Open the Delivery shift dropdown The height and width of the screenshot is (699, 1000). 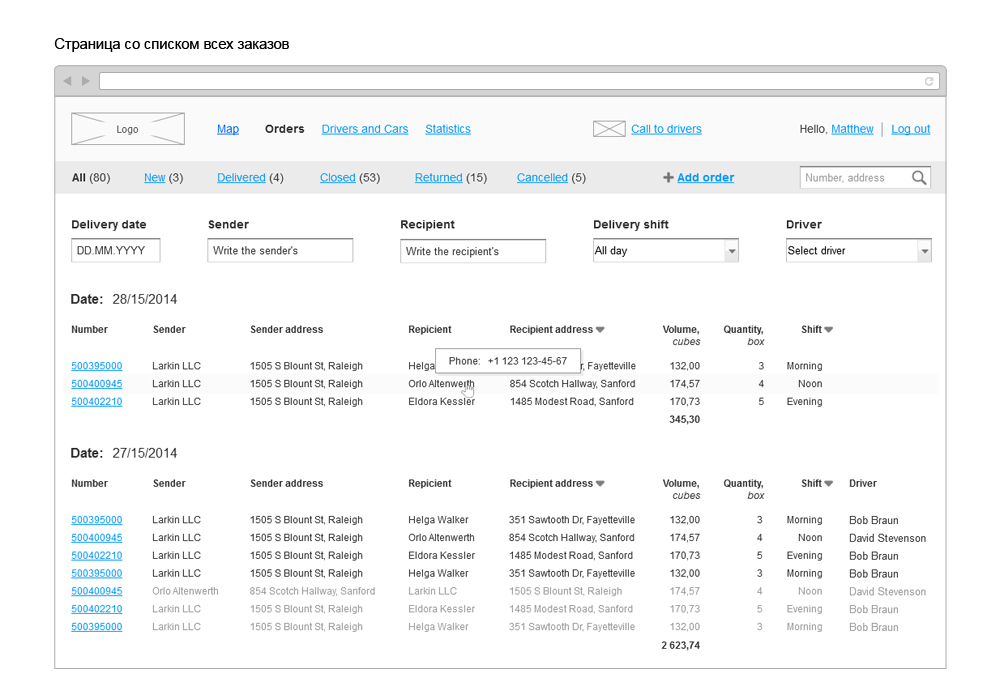pos(731,251)
